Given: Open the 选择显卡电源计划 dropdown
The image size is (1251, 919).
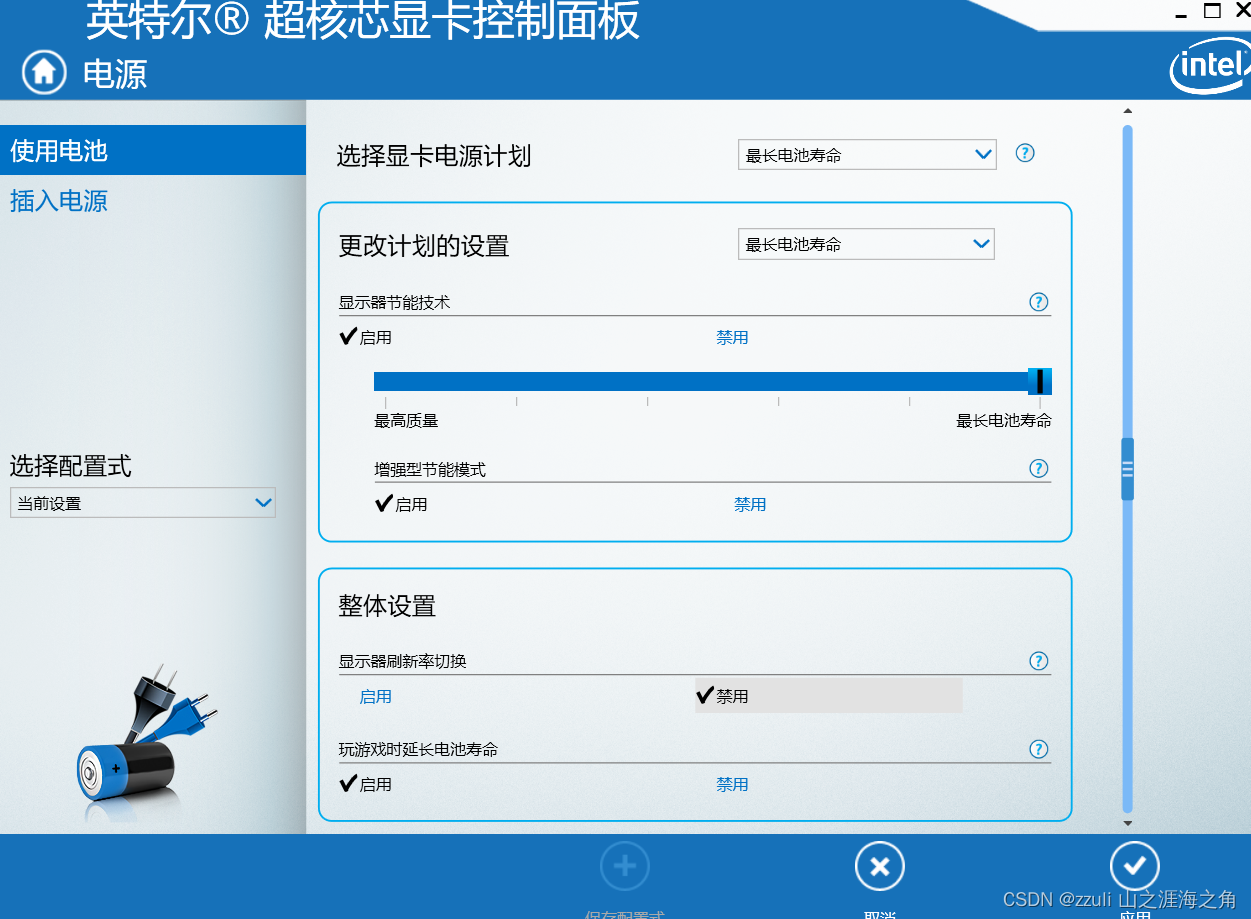Looking at the screenshot, I should click(867, 154).
